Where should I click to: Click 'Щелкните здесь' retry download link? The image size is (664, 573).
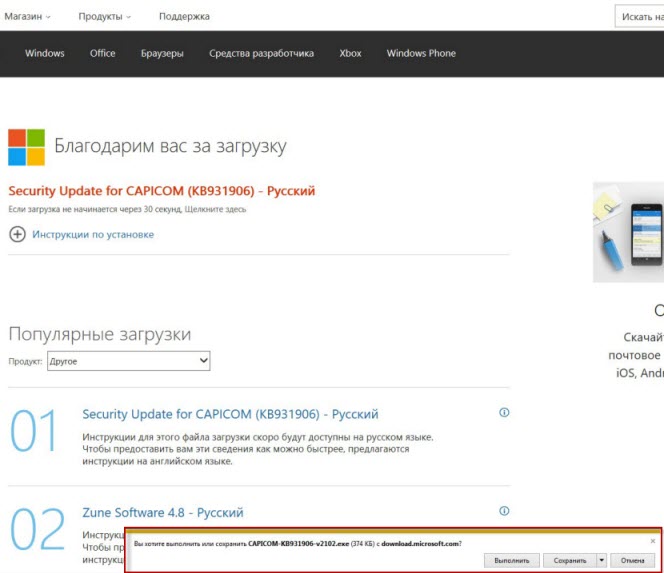215,209
